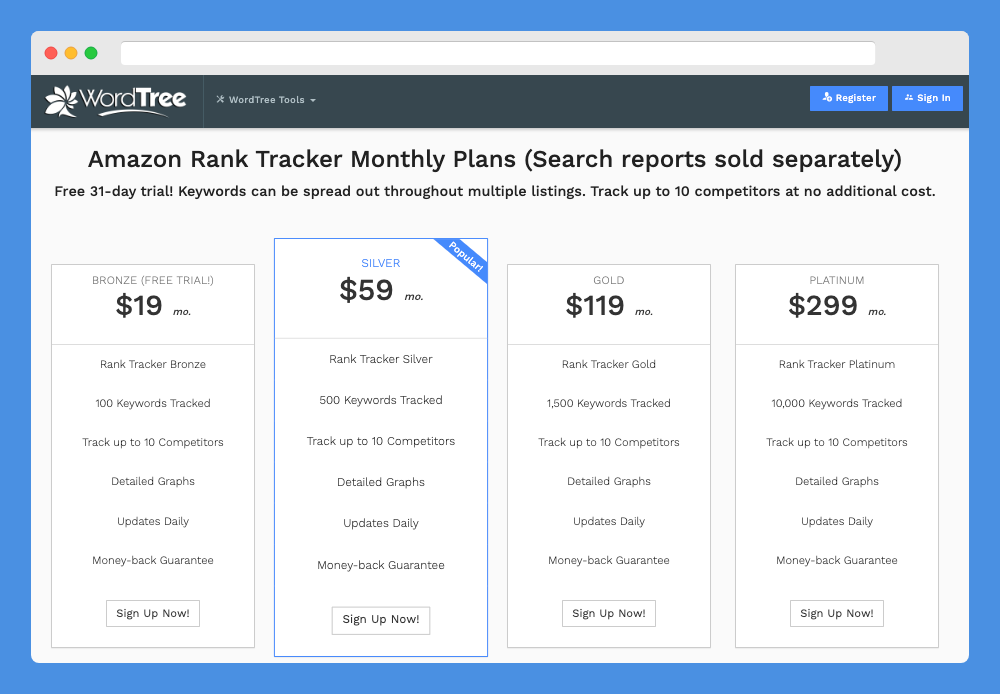Screen dimensions: 1000x694
Task: Click "10,000 Keywords Tracked" text
Action: [x=837, y=403]
